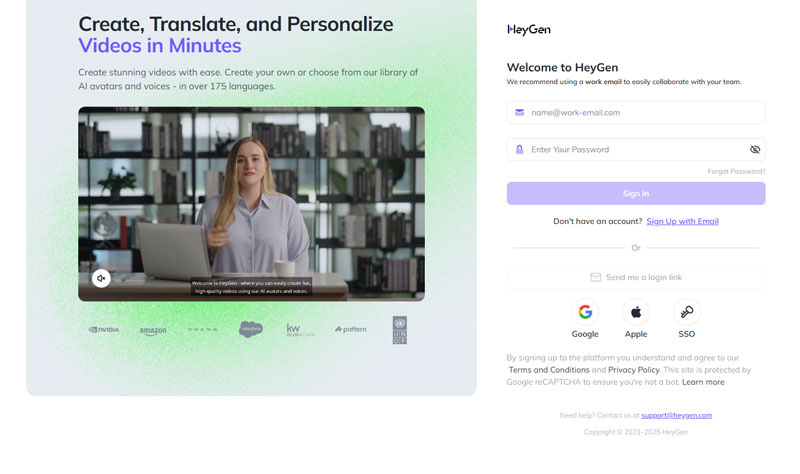
Task: Focus the work email input field
Action: [636, 112]
